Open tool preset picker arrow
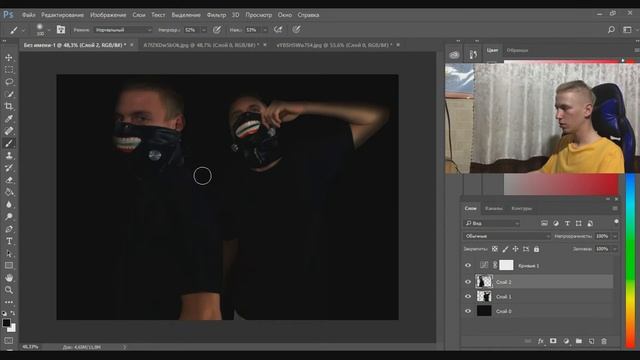Image resolution: width=640 pixels, height=360 pixels. [23, 30]
